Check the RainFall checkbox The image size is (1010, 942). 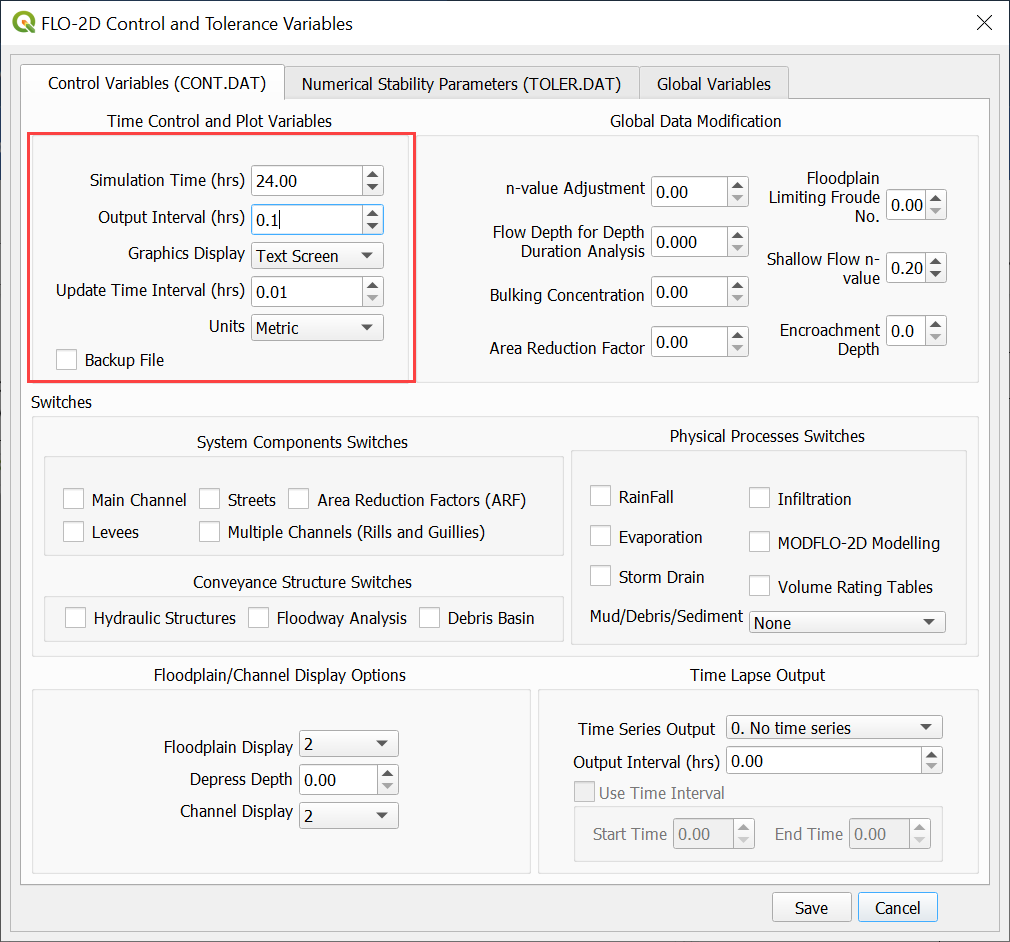(x=601, y=497)
